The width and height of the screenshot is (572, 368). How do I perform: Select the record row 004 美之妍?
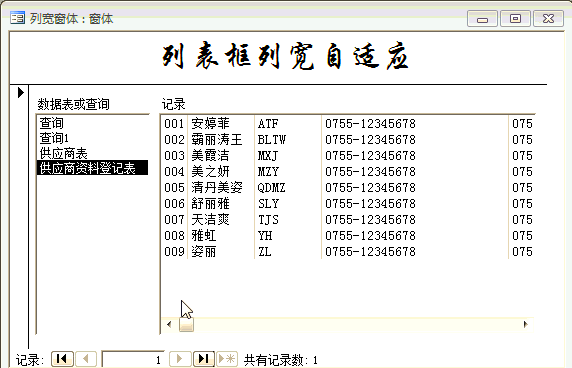pos(348,172)
